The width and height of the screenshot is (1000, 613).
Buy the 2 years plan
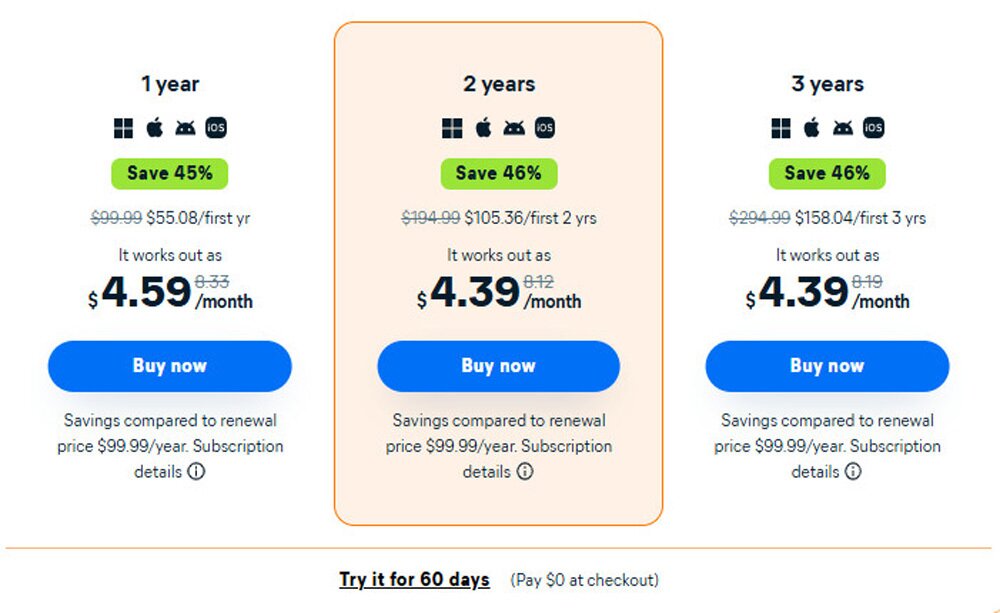[499, 366]
